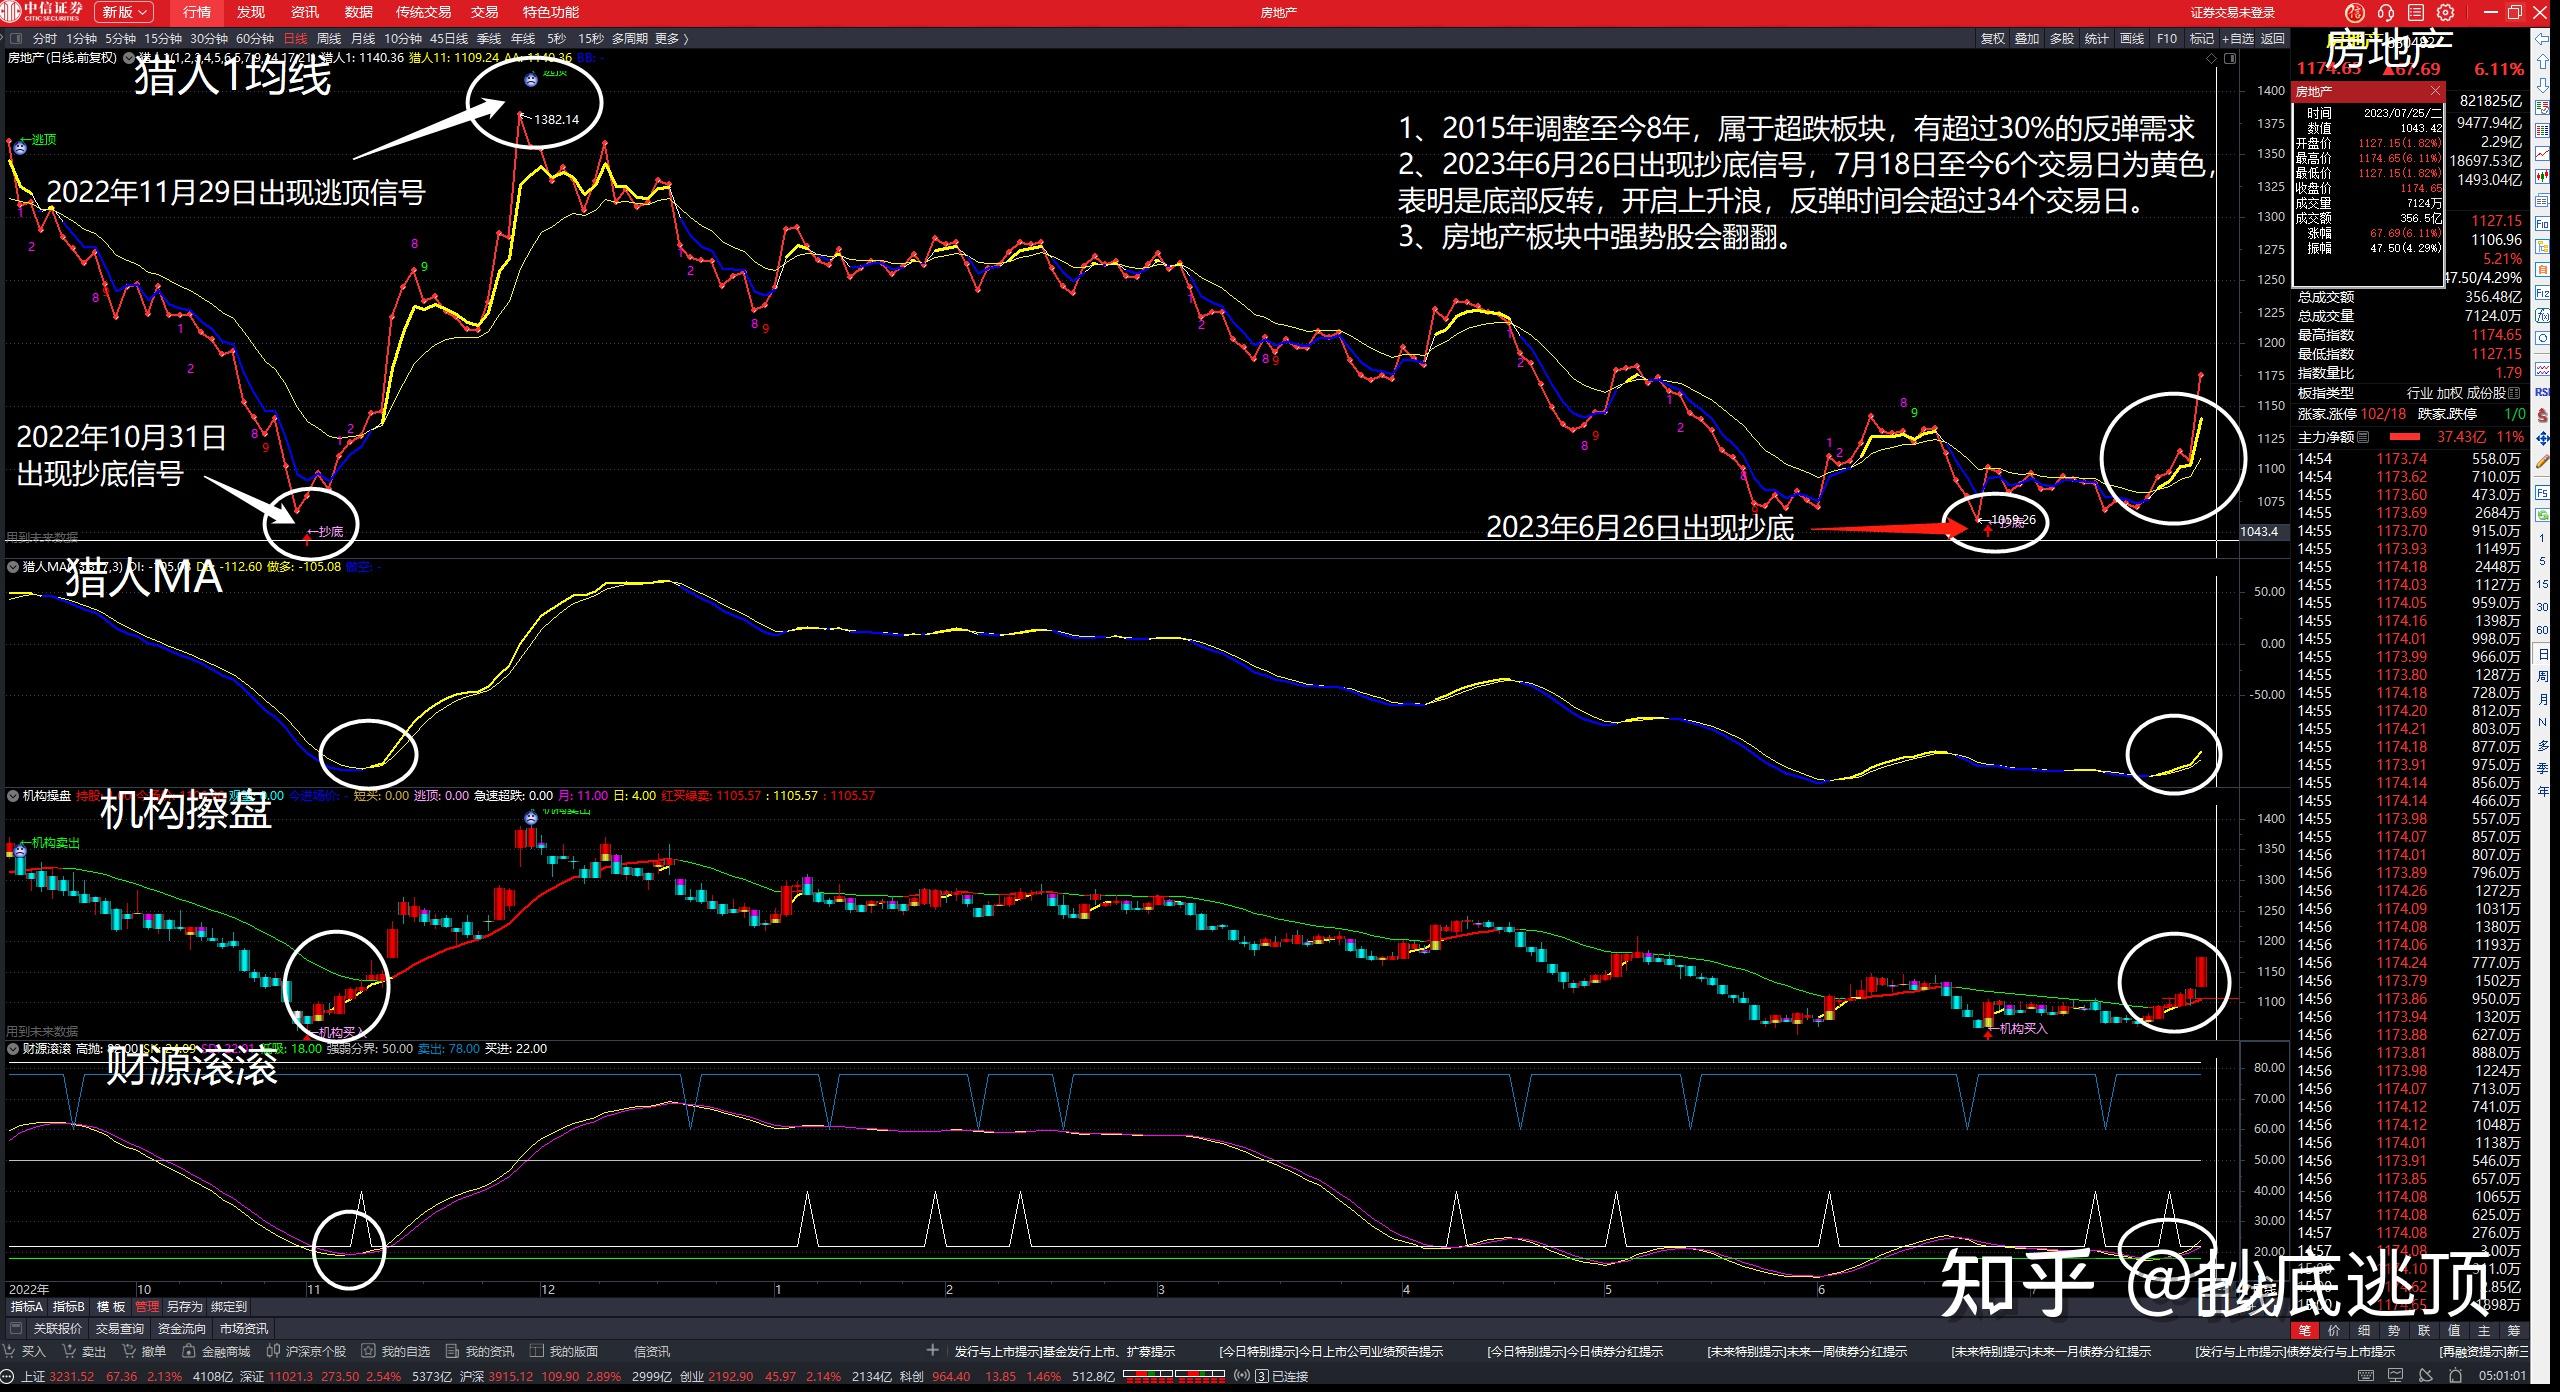Open 我的自选 star icon
2560x1392 pixels.
tap(368, 1351)
